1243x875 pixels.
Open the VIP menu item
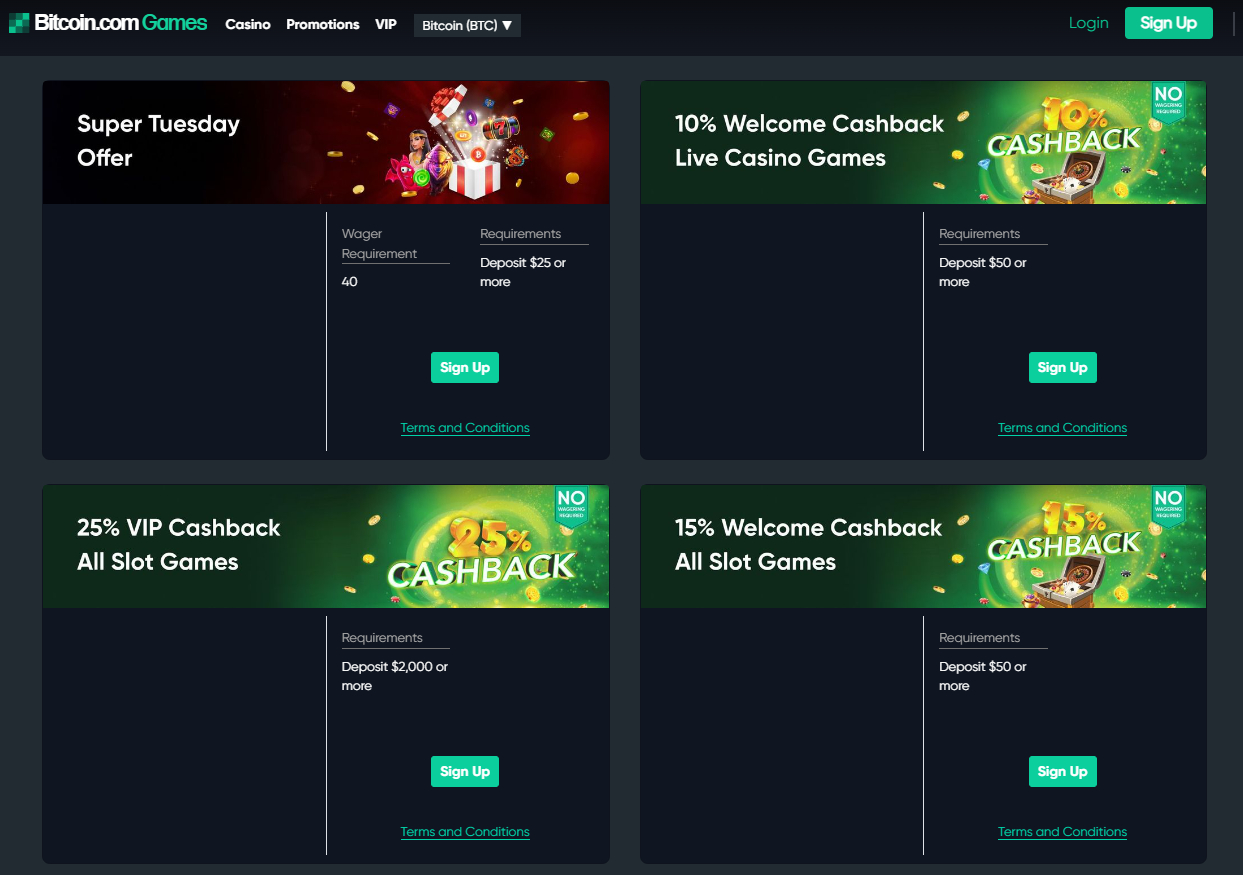386,24
